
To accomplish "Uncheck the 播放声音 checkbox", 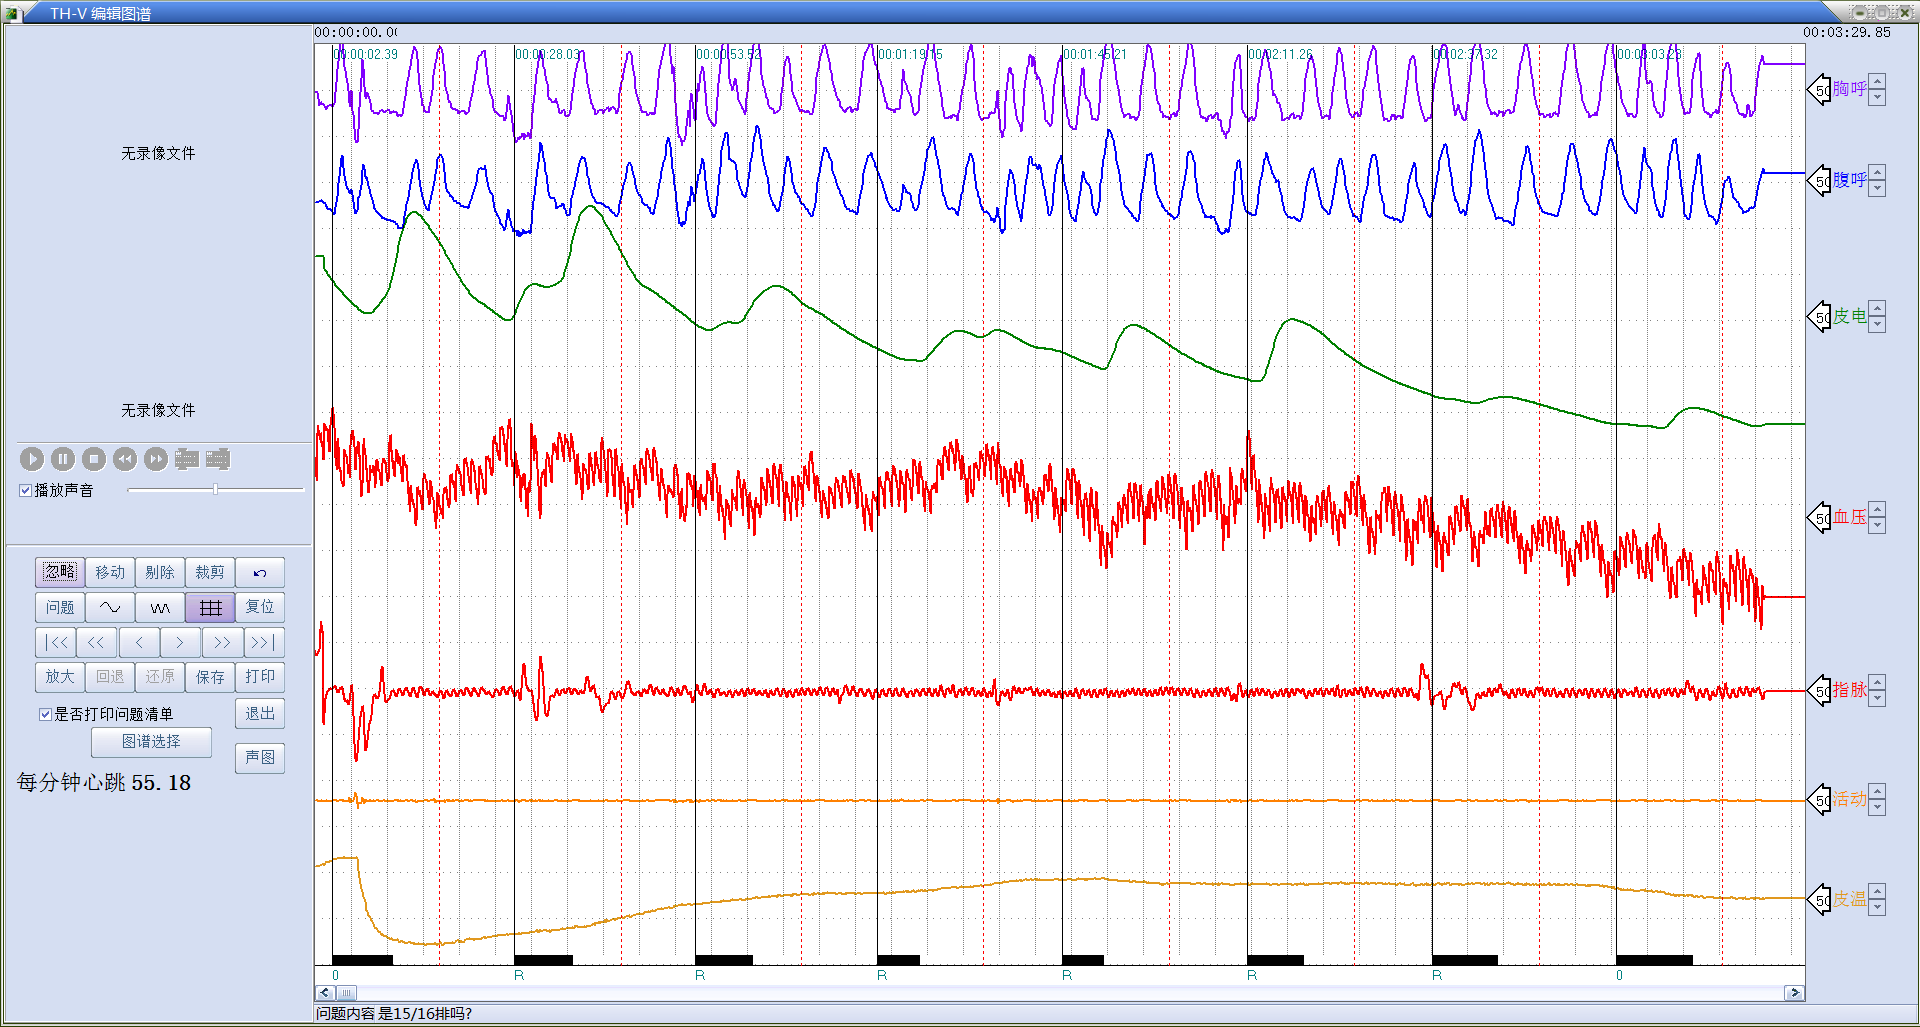I will coord(26,491).
